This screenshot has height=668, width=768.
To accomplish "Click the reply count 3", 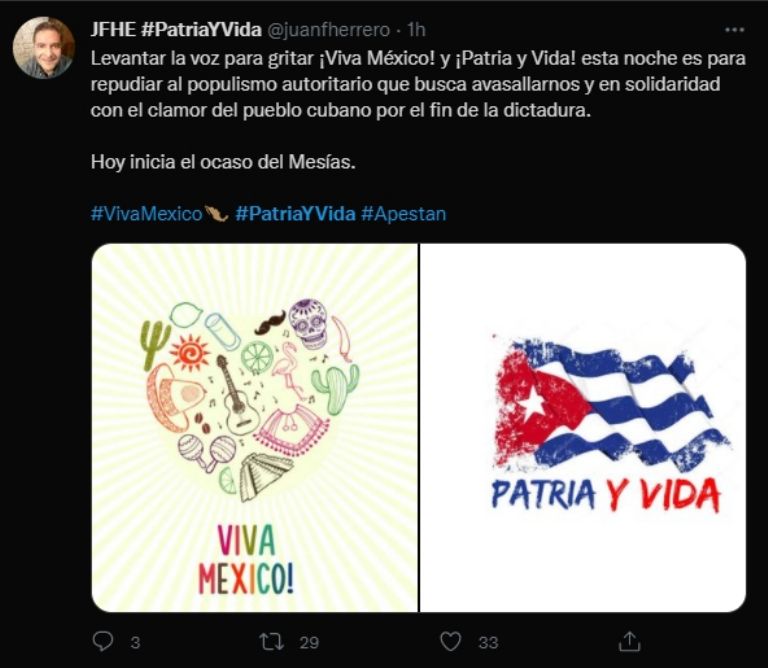I will click(x=136, y=643).
